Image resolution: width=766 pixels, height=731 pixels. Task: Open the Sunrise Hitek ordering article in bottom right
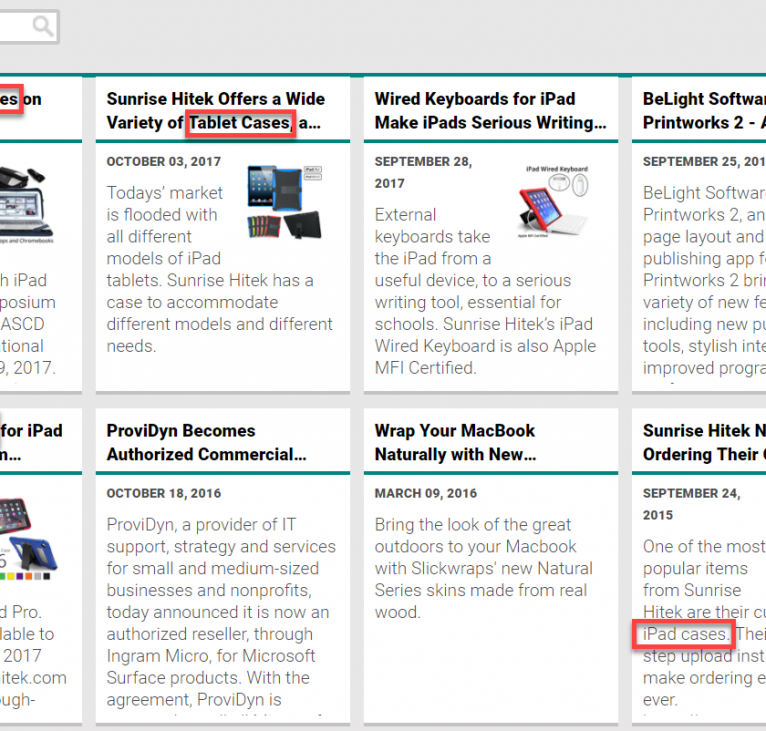pyautogui.click(x=704, y=442)
